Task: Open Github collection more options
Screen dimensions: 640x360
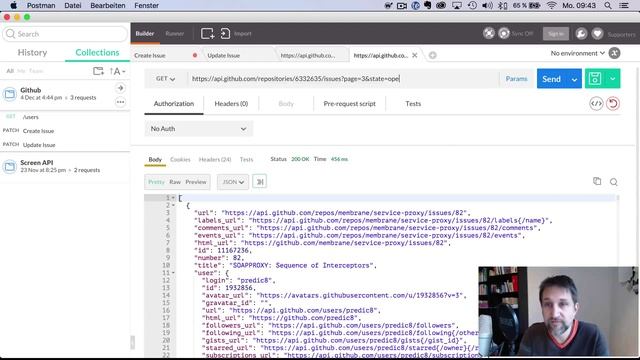Action: click(x=120, y=102)
